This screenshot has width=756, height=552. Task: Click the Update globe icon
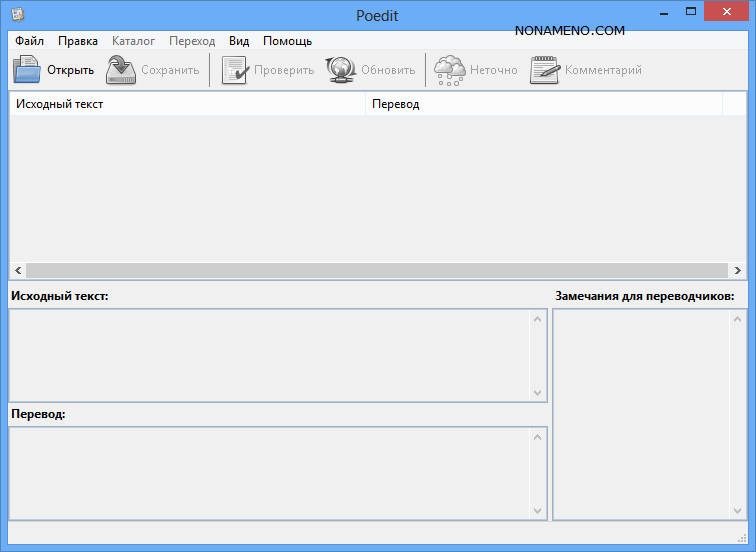coord(340,70)
